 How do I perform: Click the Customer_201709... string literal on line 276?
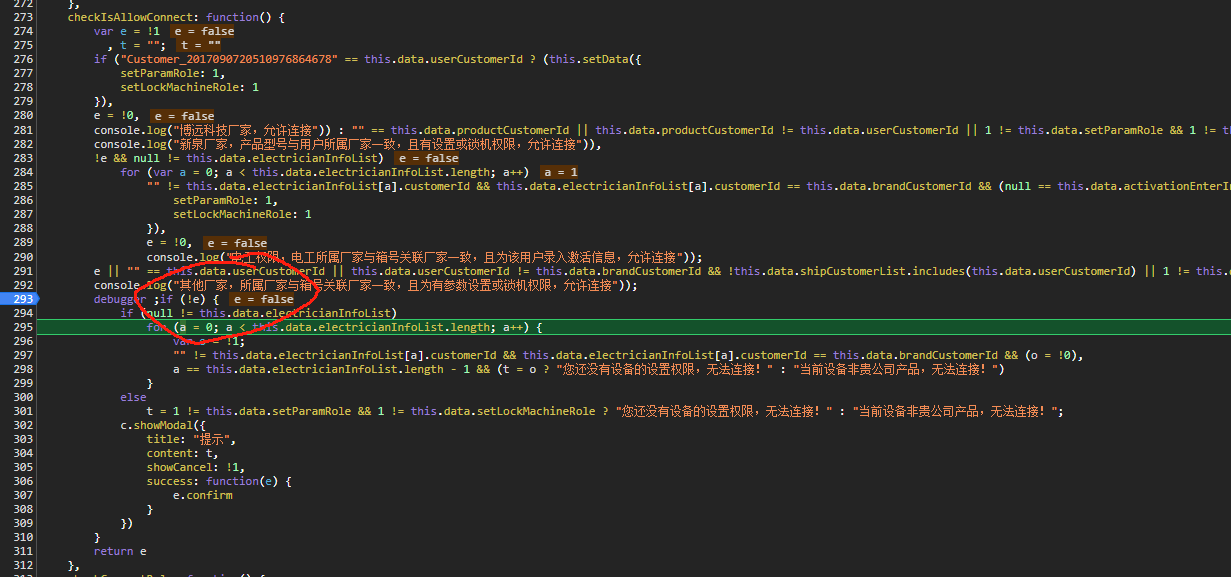pos(228,60)
